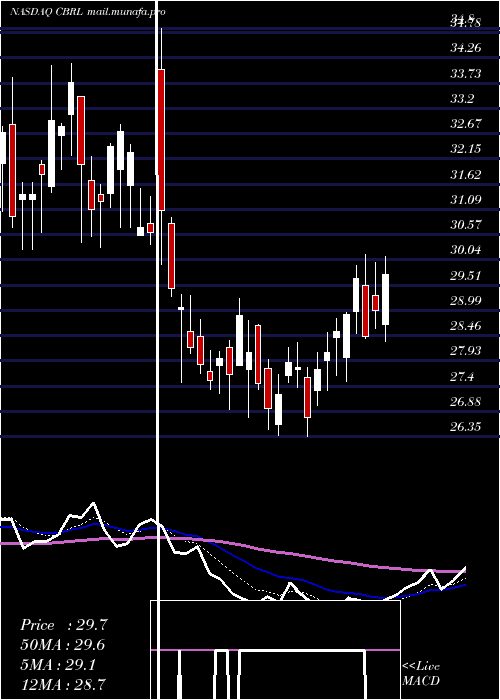Click the 30.04 price axis label
This screenshot has width=500, height=700.
point(466,250)
